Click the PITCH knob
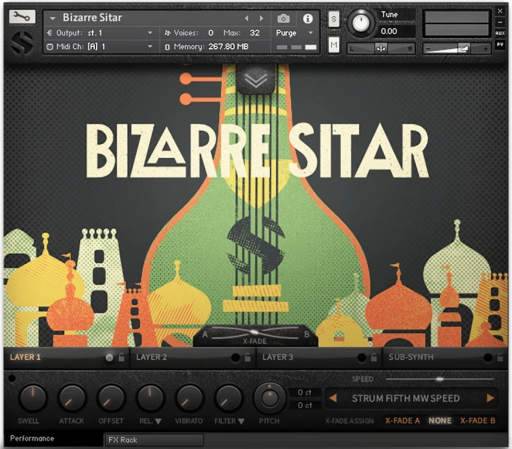The height and width of the screenshot is (449, 512). click(x=270, y=398)
